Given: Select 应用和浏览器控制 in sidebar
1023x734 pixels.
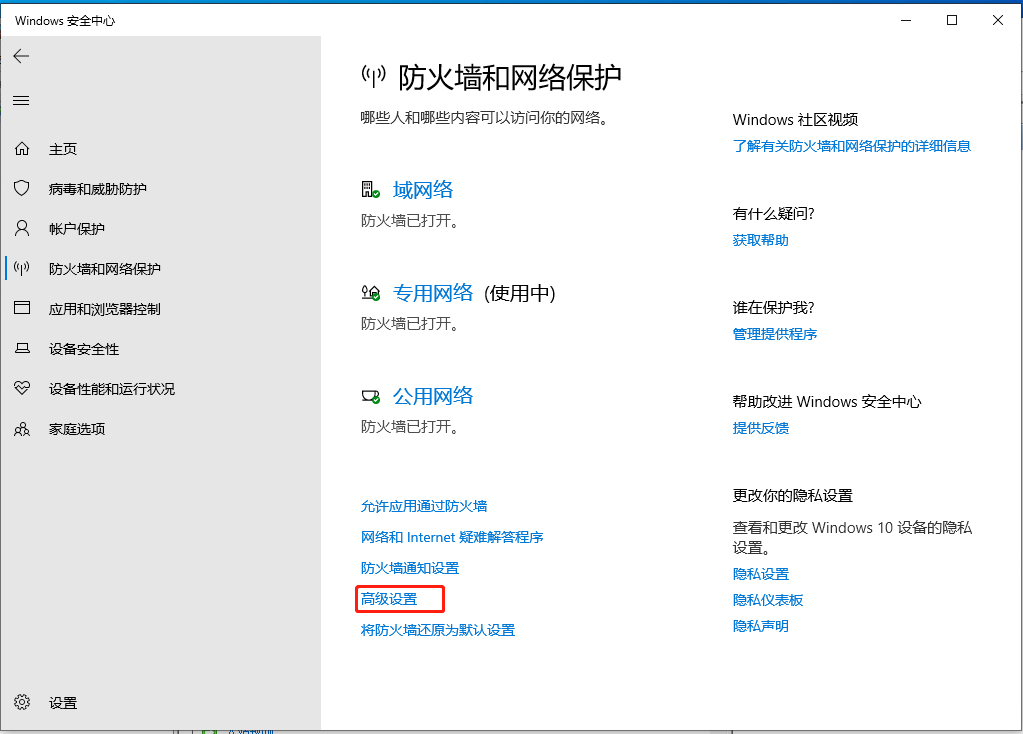Looking at the screenshot, I should click(x=104, y=309).
